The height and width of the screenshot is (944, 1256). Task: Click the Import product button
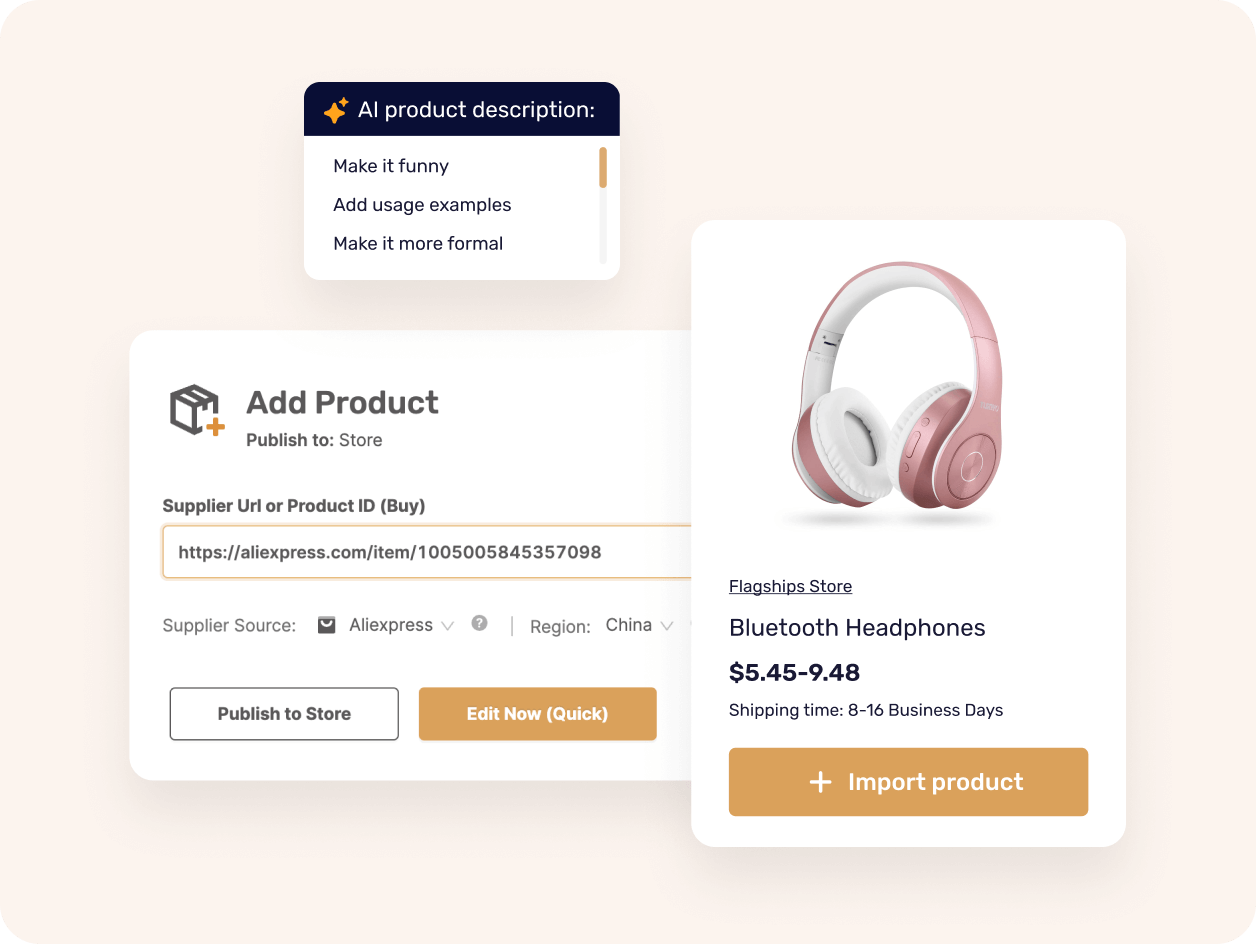(x=908, y=782)
